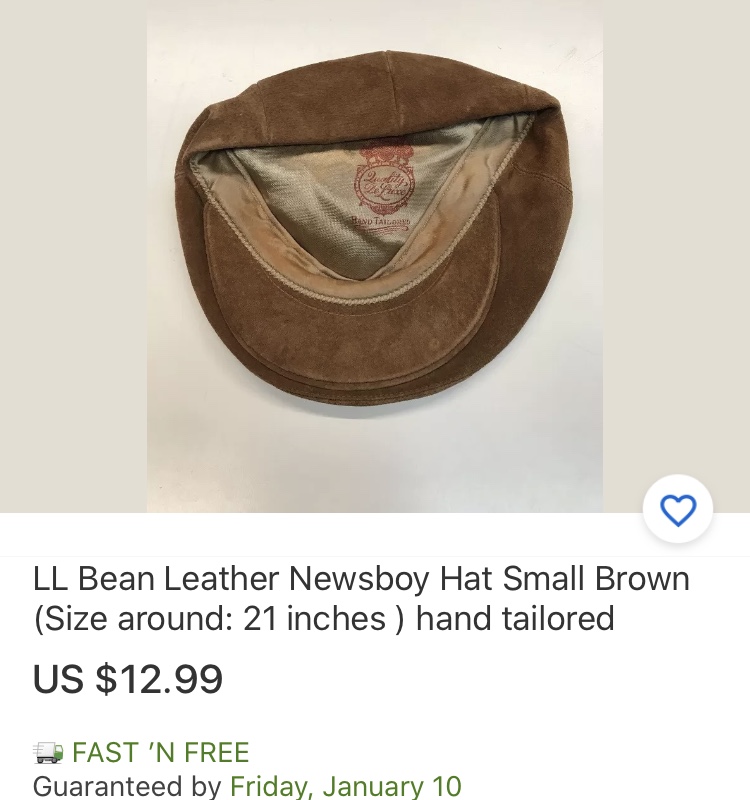
Task: Tap the white backdrop below the hat
Action: click(x=374, y=459)
